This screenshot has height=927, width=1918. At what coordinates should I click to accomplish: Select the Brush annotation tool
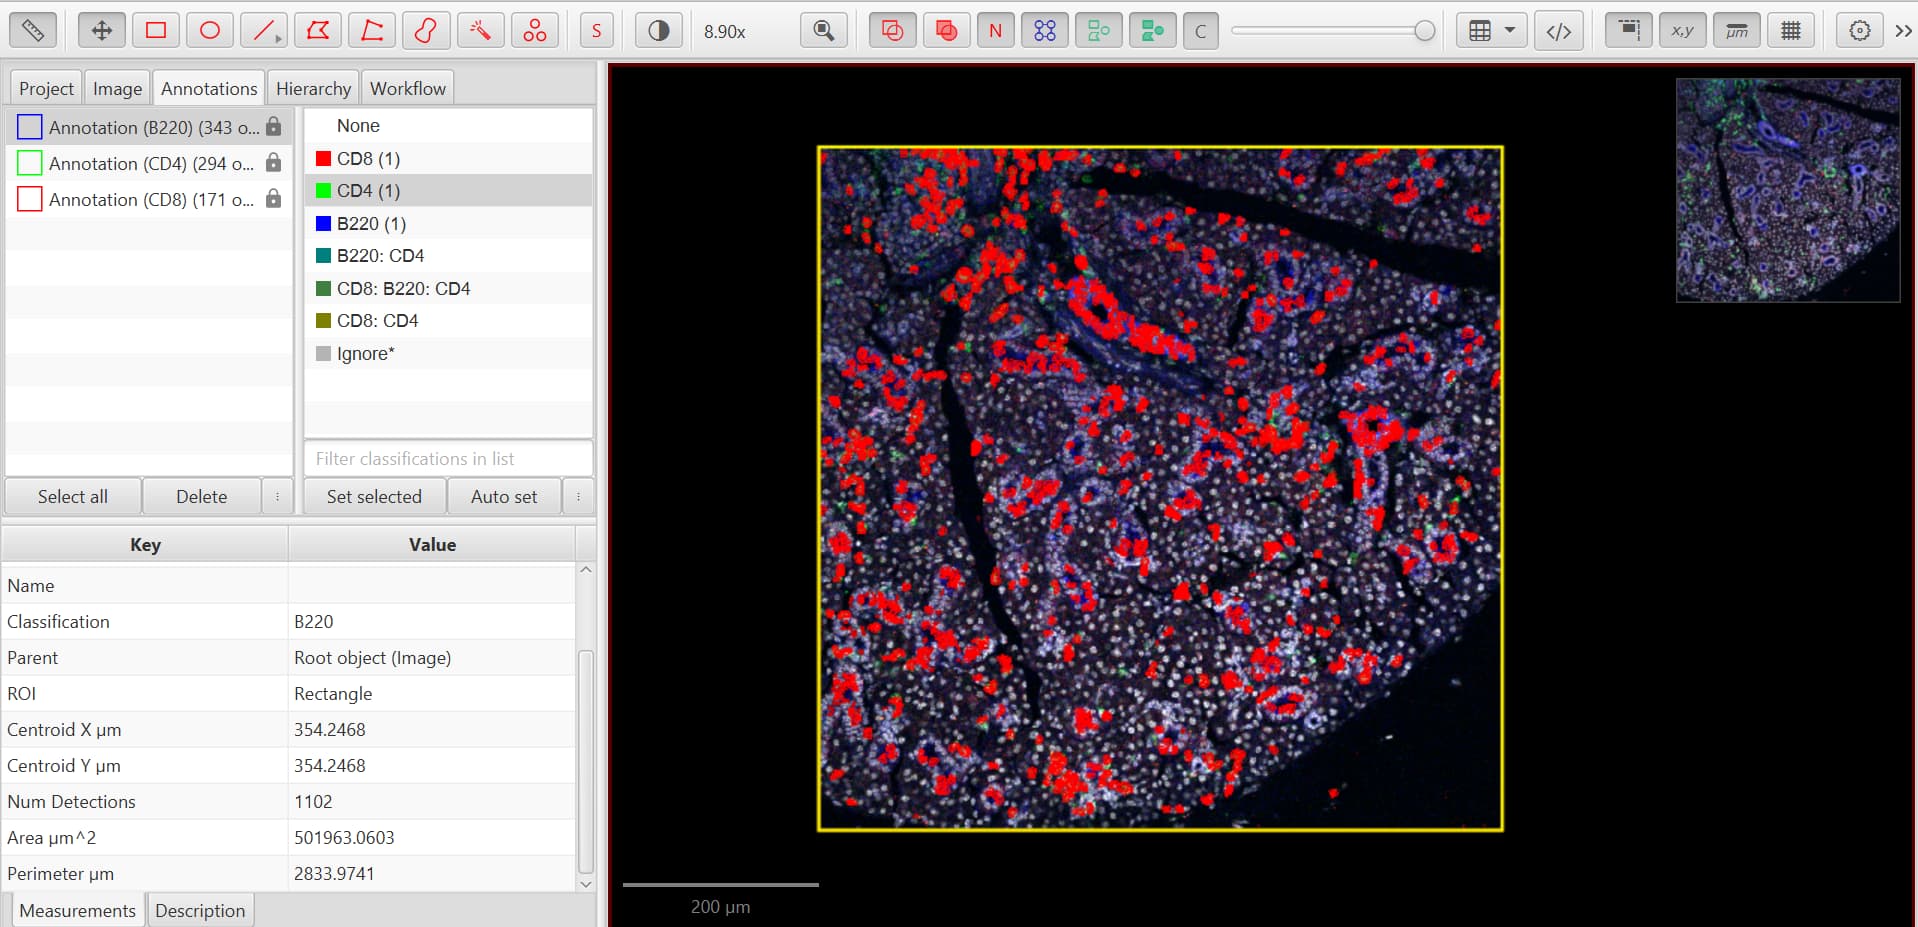click(426, 29)
